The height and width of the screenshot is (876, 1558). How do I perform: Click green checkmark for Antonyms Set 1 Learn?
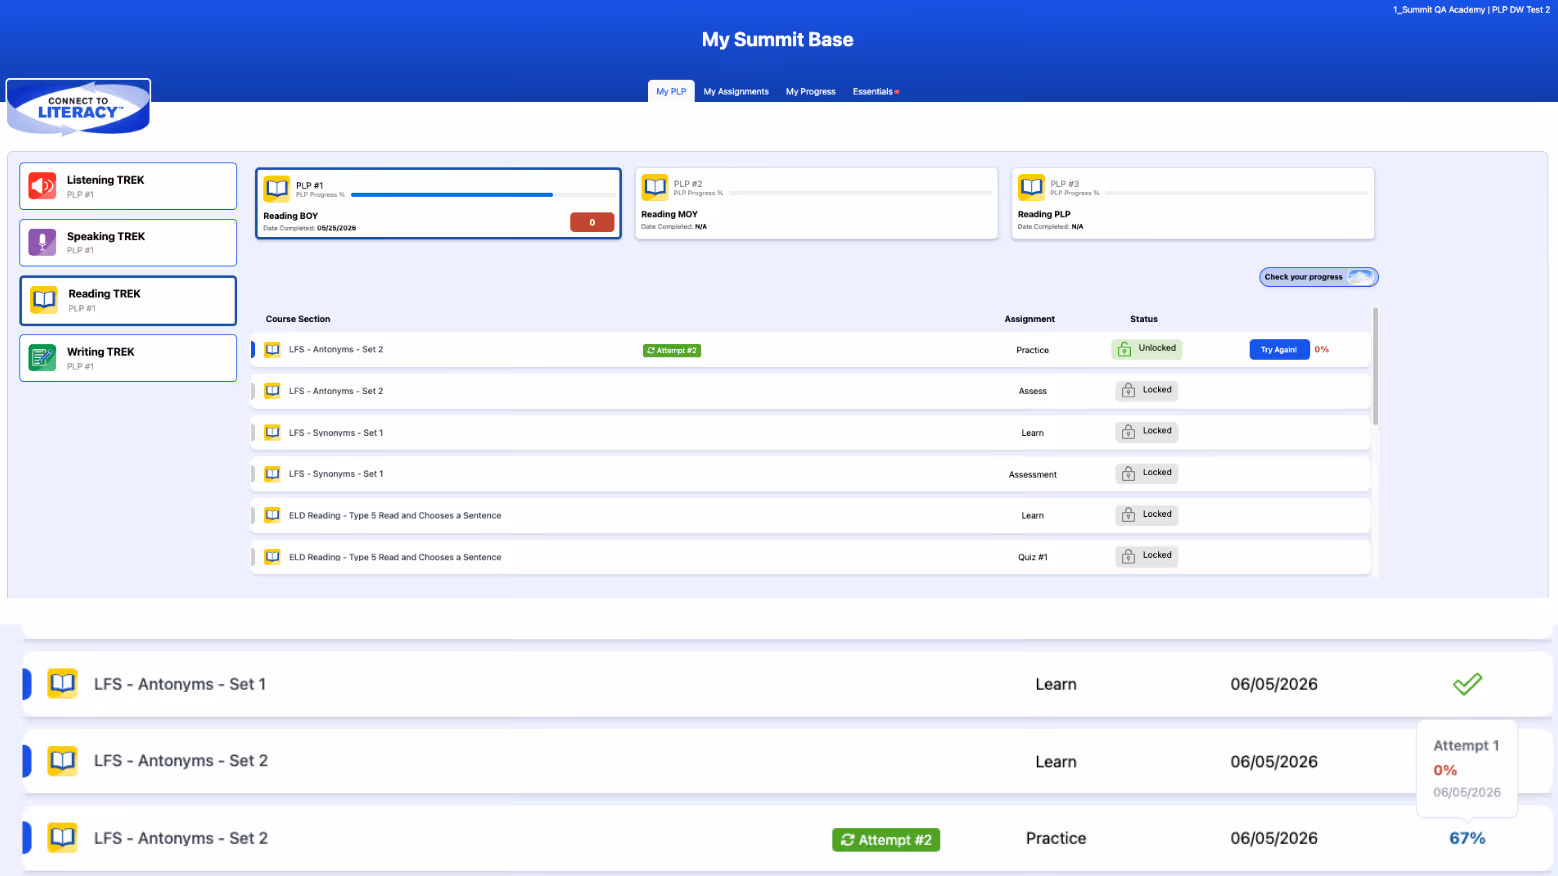tap(1467, 684)
